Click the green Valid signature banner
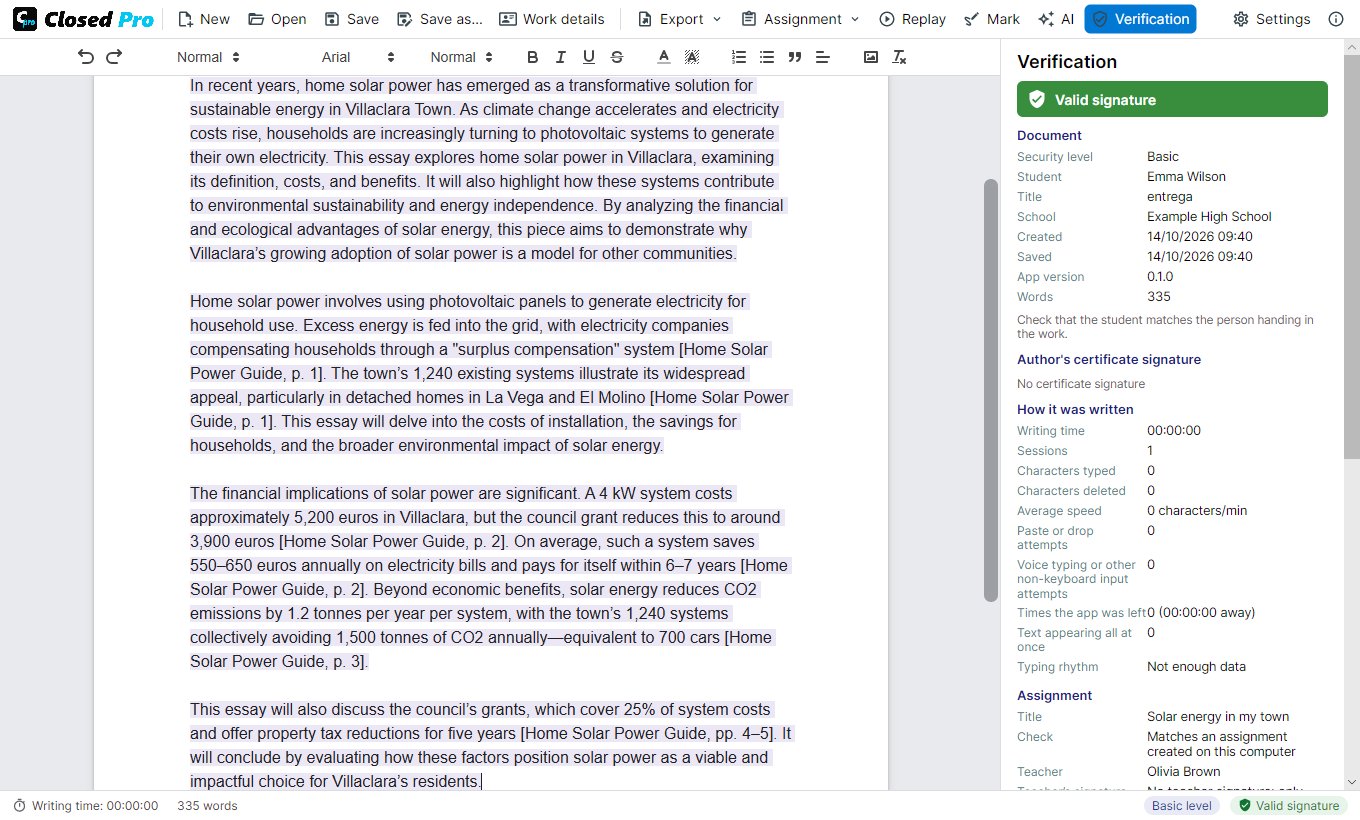 click(x=1172, y=99)
